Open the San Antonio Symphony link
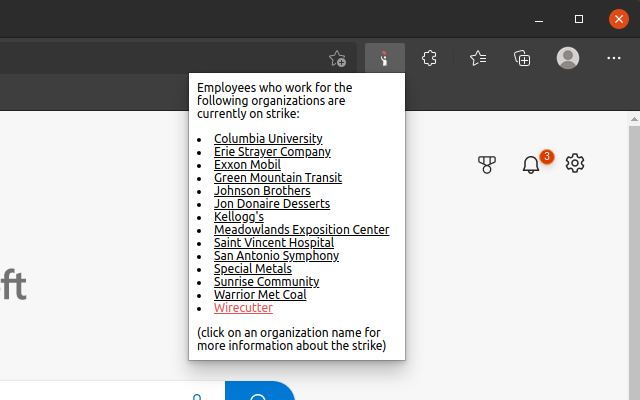Viewport: 640px width, 400px height. (x=276, y=256)
